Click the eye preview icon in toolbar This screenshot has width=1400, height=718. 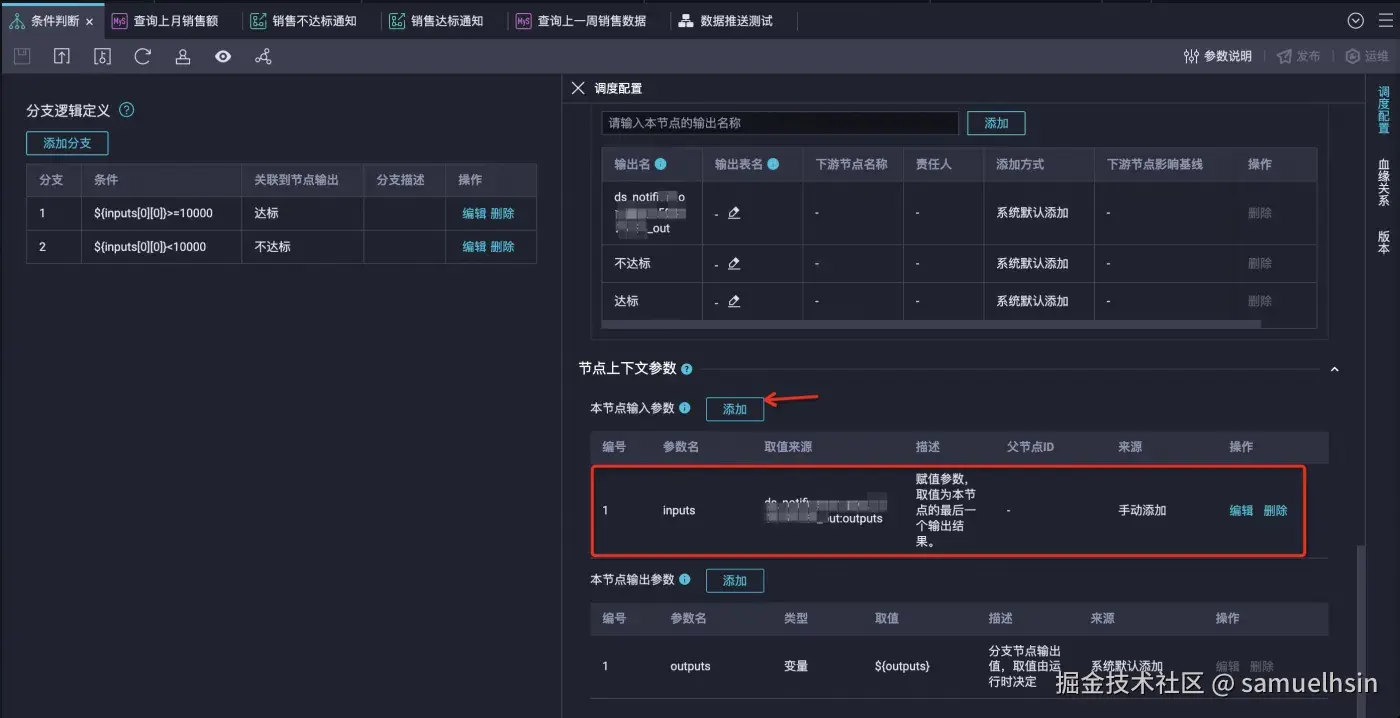(223, 57)
